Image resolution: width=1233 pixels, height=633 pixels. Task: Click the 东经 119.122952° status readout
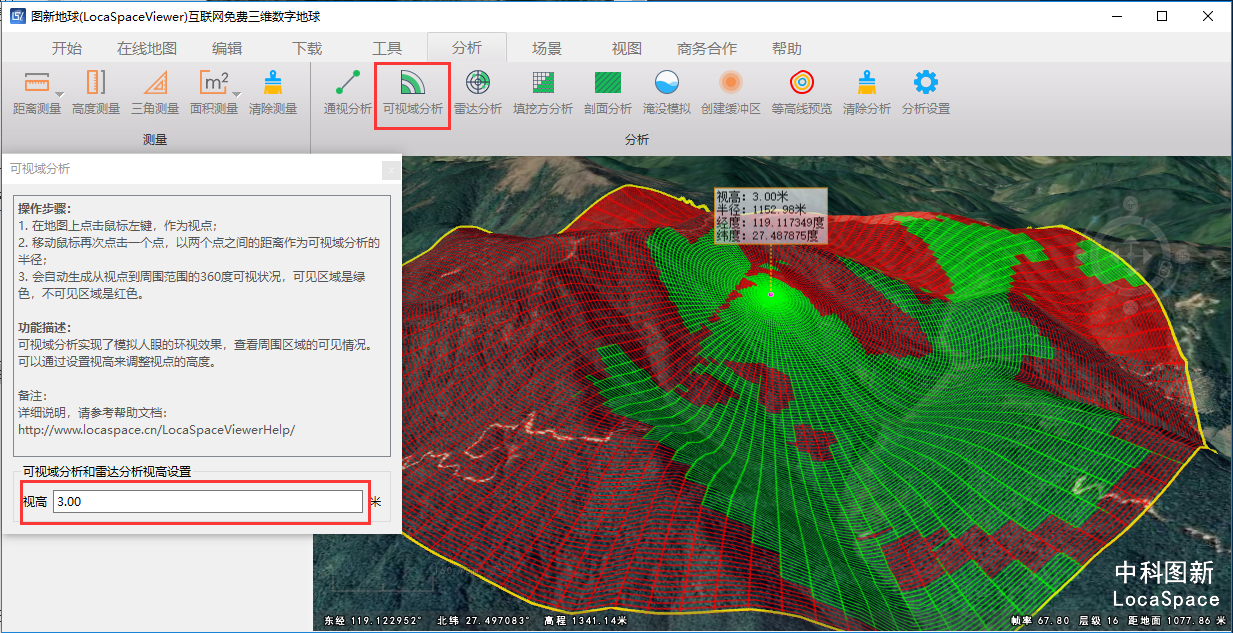373,621
